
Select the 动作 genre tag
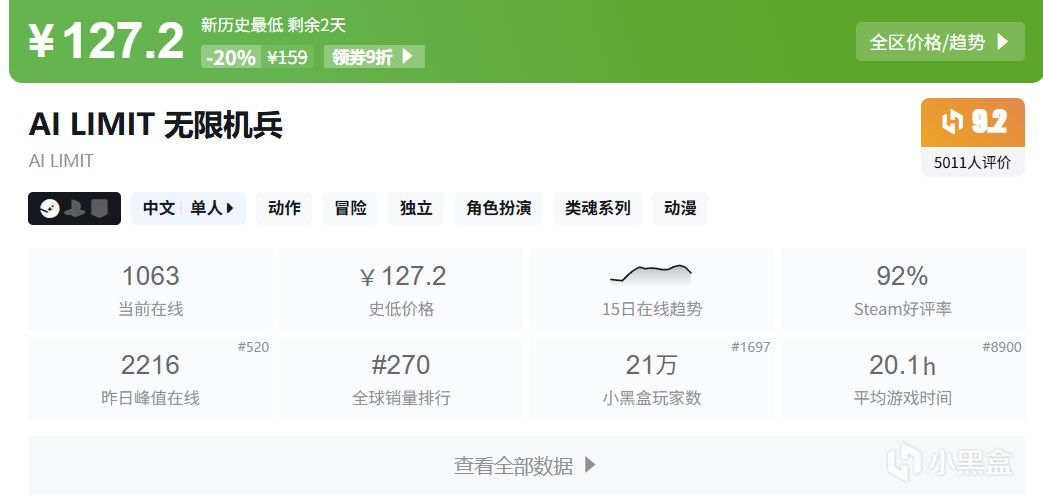coord(284,209)
